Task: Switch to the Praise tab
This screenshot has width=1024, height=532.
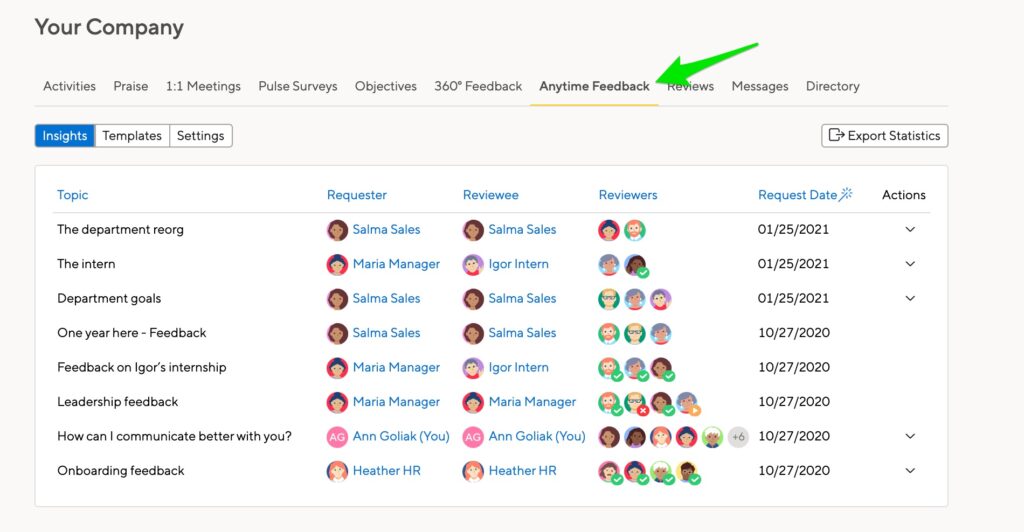Action: pos(131,86)
